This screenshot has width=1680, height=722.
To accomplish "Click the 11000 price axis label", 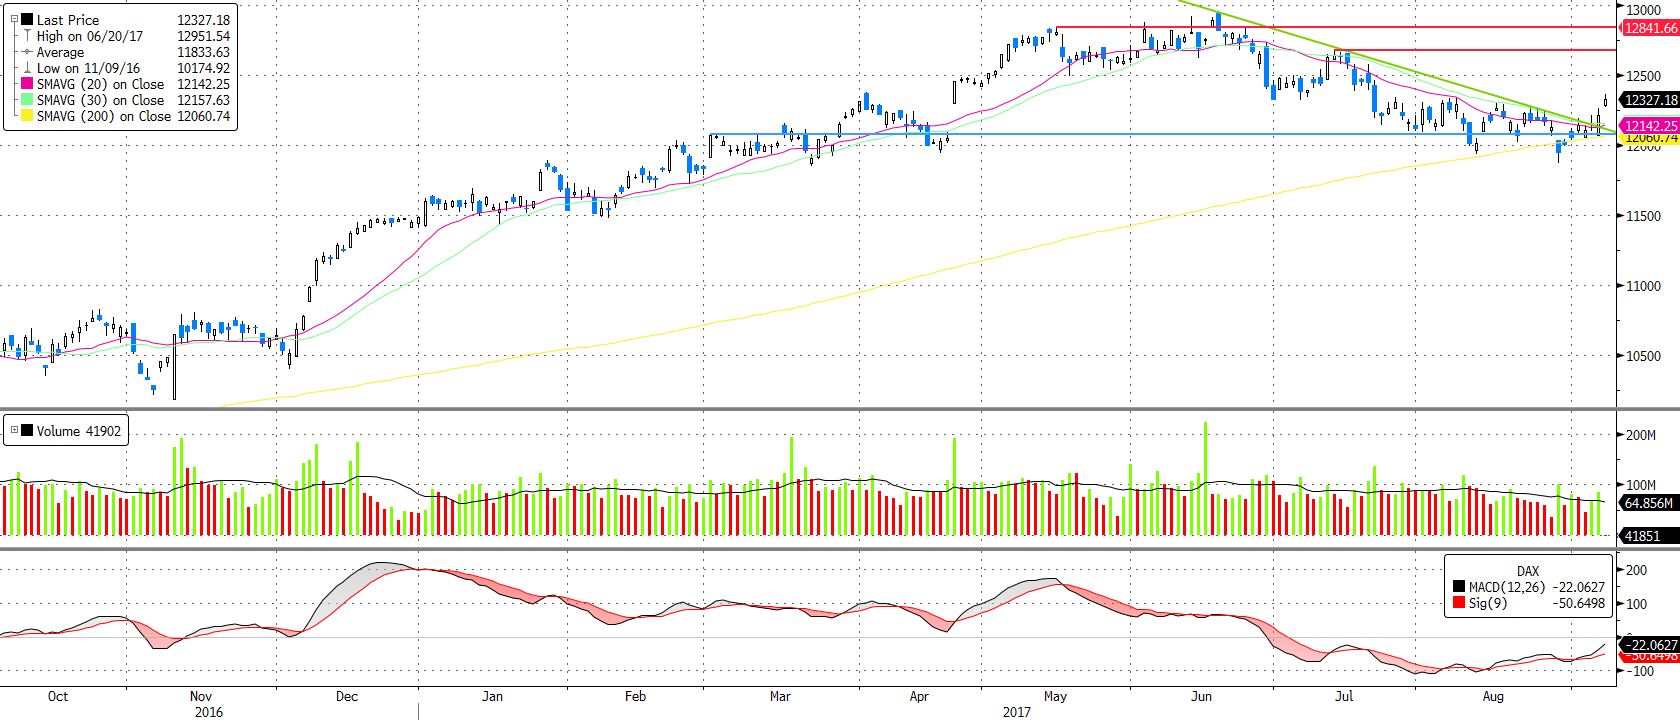I will [x=1644, y=286].
